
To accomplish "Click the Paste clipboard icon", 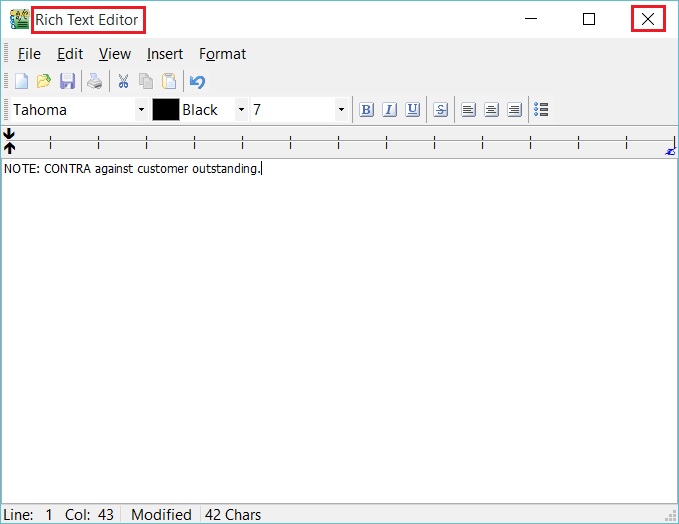I will [x=169, y=82].
